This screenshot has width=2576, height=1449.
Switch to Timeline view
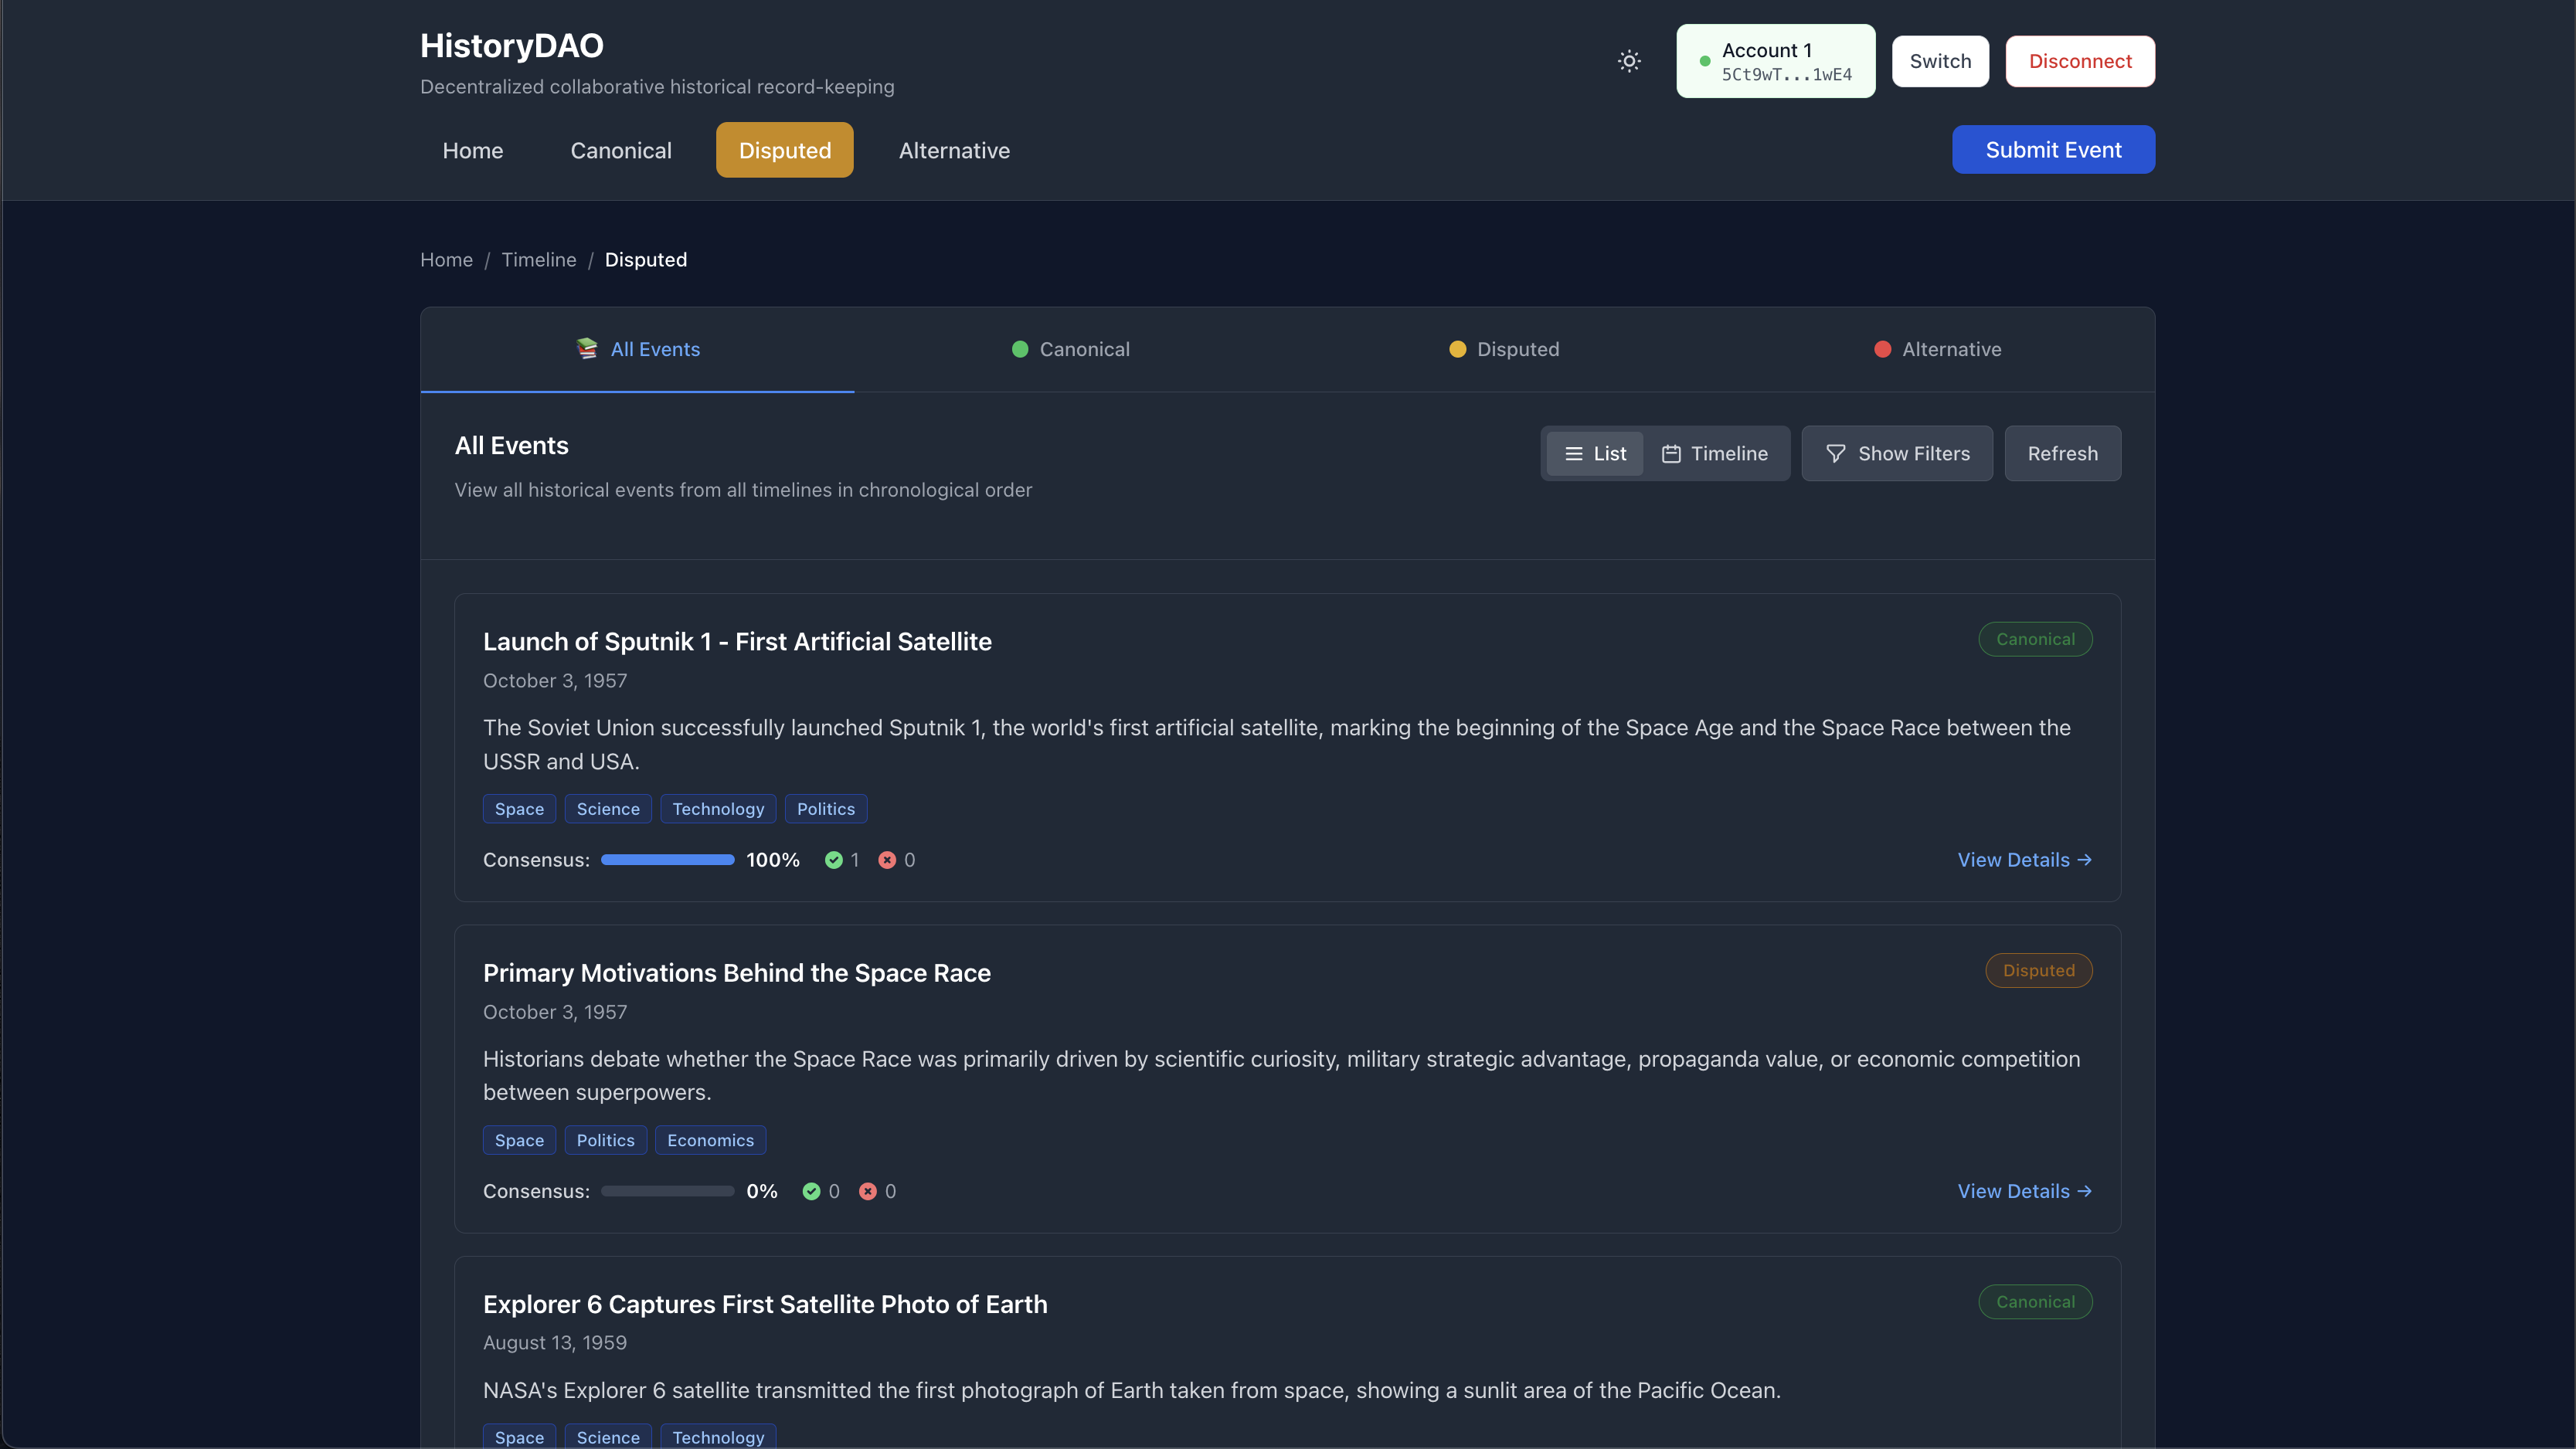point(1715,454)
